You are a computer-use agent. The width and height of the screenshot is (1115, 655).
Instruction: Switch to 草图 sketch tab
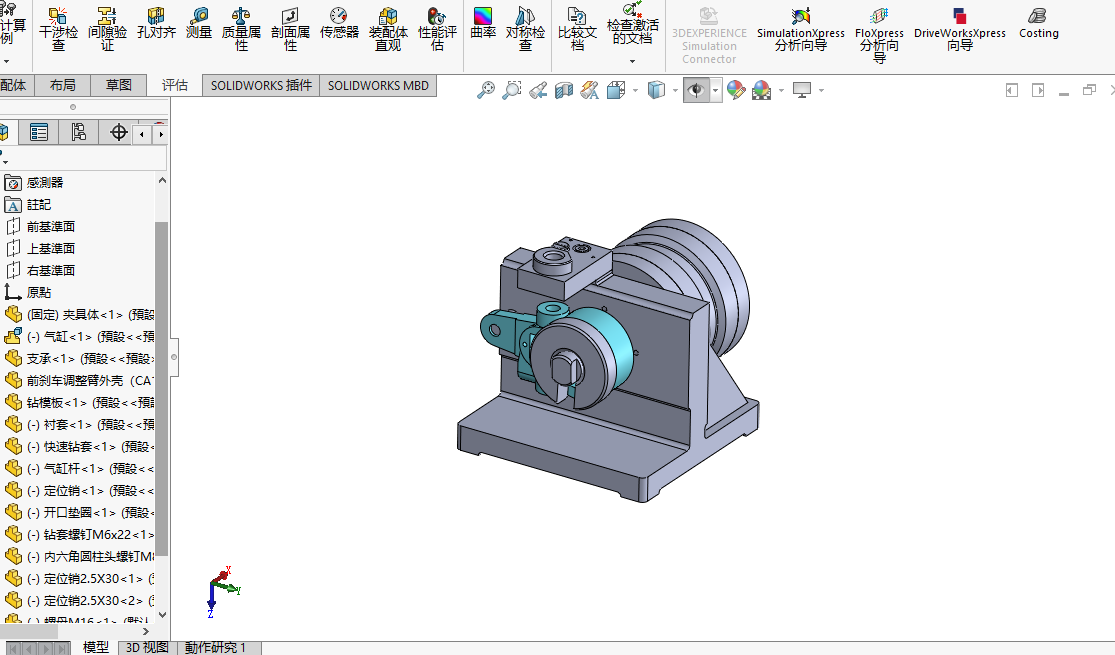pos(119,85)
